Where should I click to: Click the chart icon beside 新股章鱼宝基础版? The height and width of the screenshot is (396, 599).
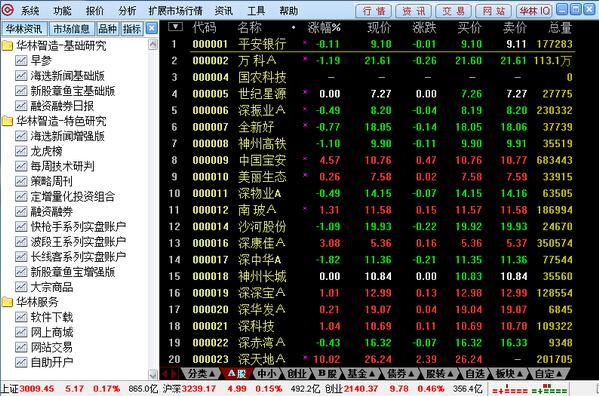[21, 91]
